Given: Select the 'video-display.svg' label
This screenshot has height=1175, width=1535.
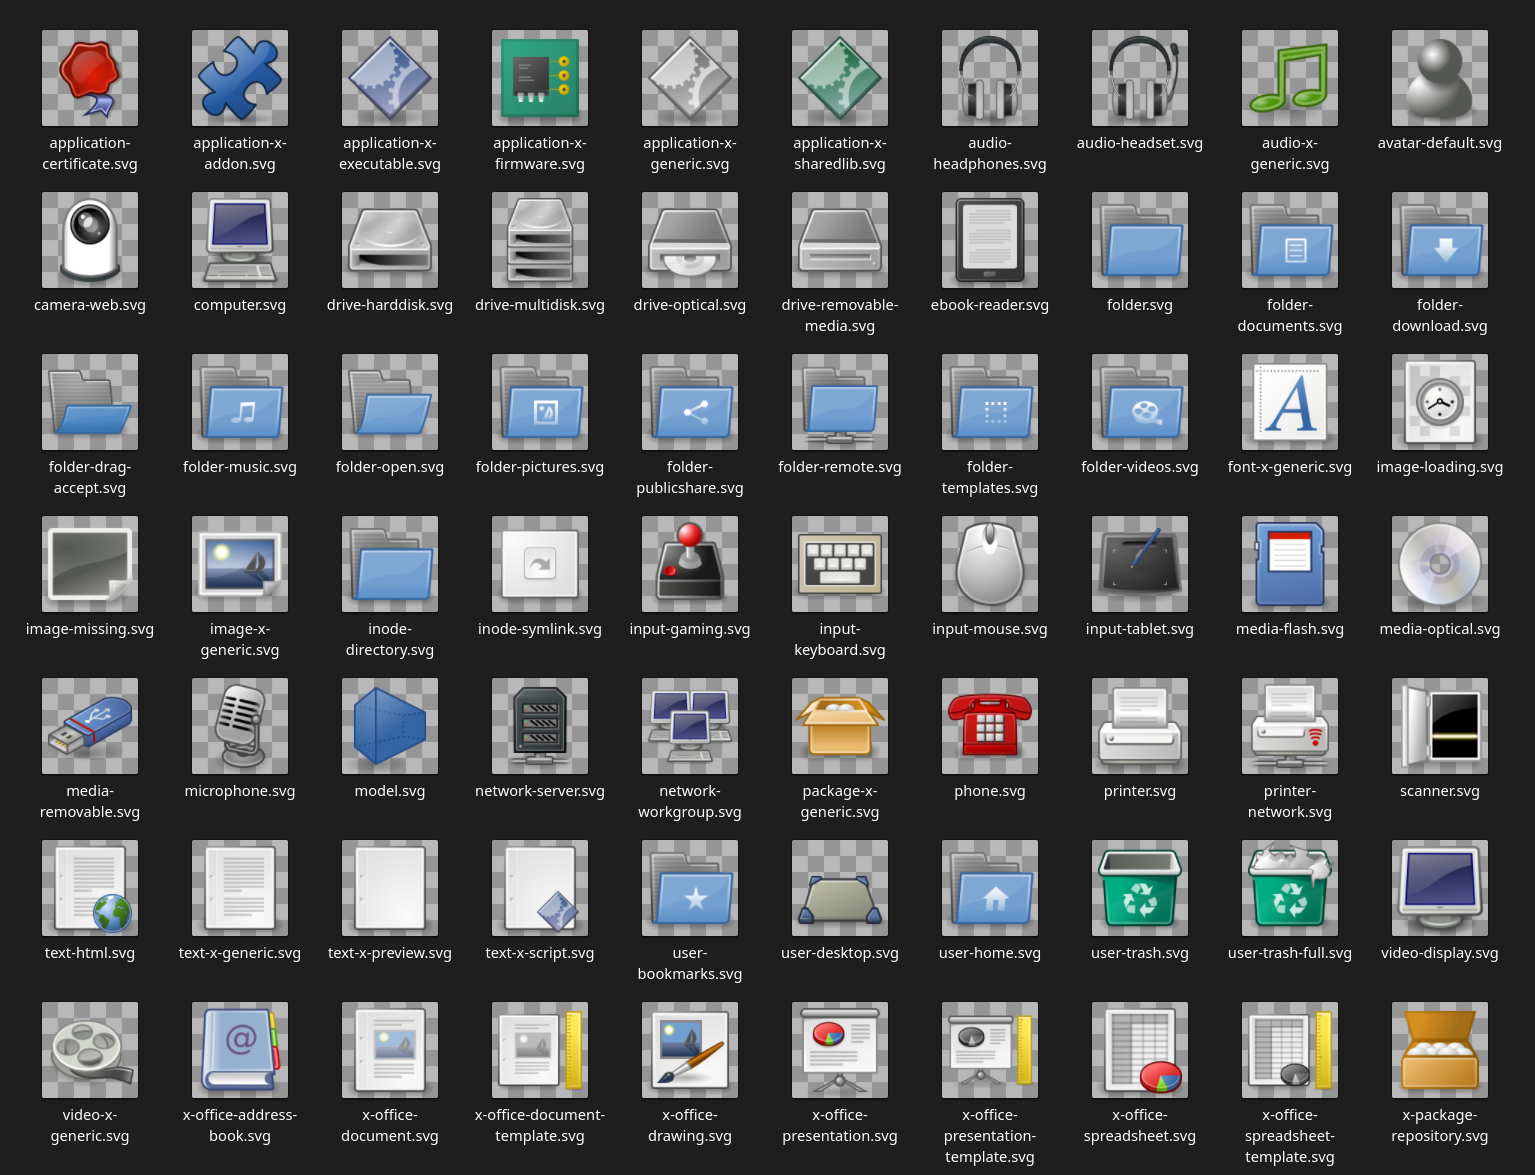Looking at the screenshot, I should click(1440, 953).
